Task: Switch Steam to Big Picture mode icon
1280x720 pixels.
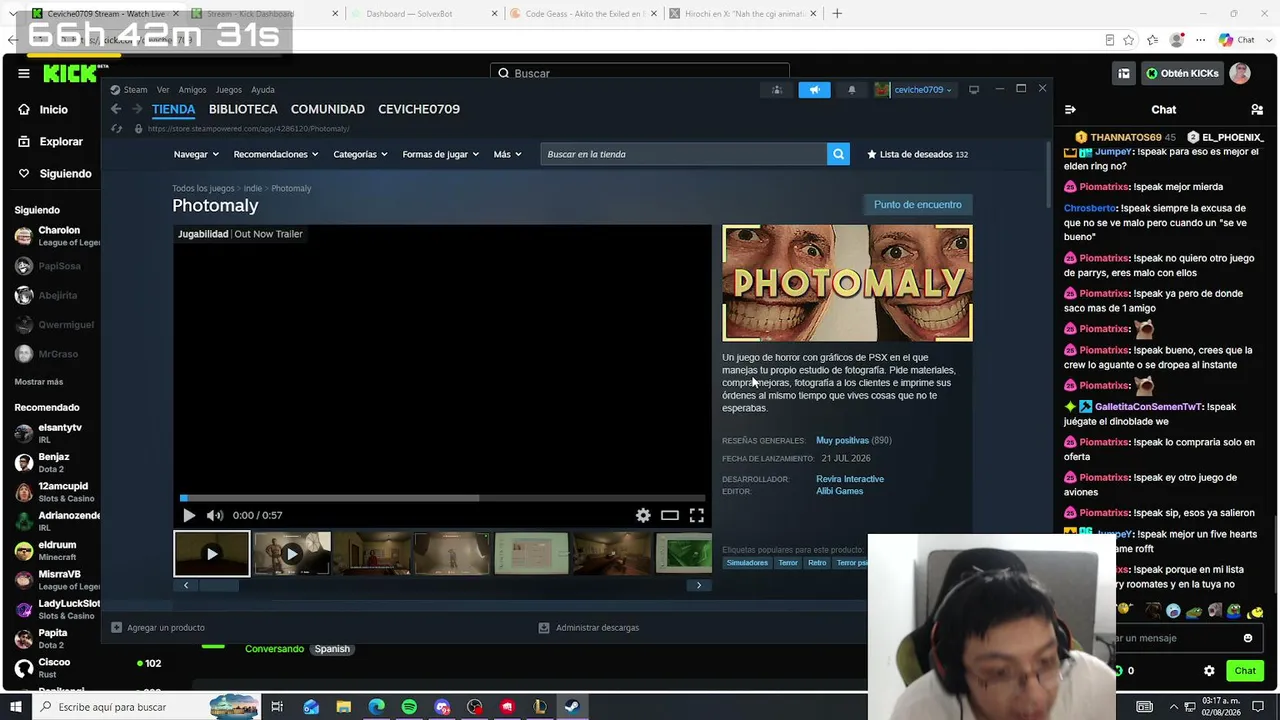Action: (x=974, y=90)
